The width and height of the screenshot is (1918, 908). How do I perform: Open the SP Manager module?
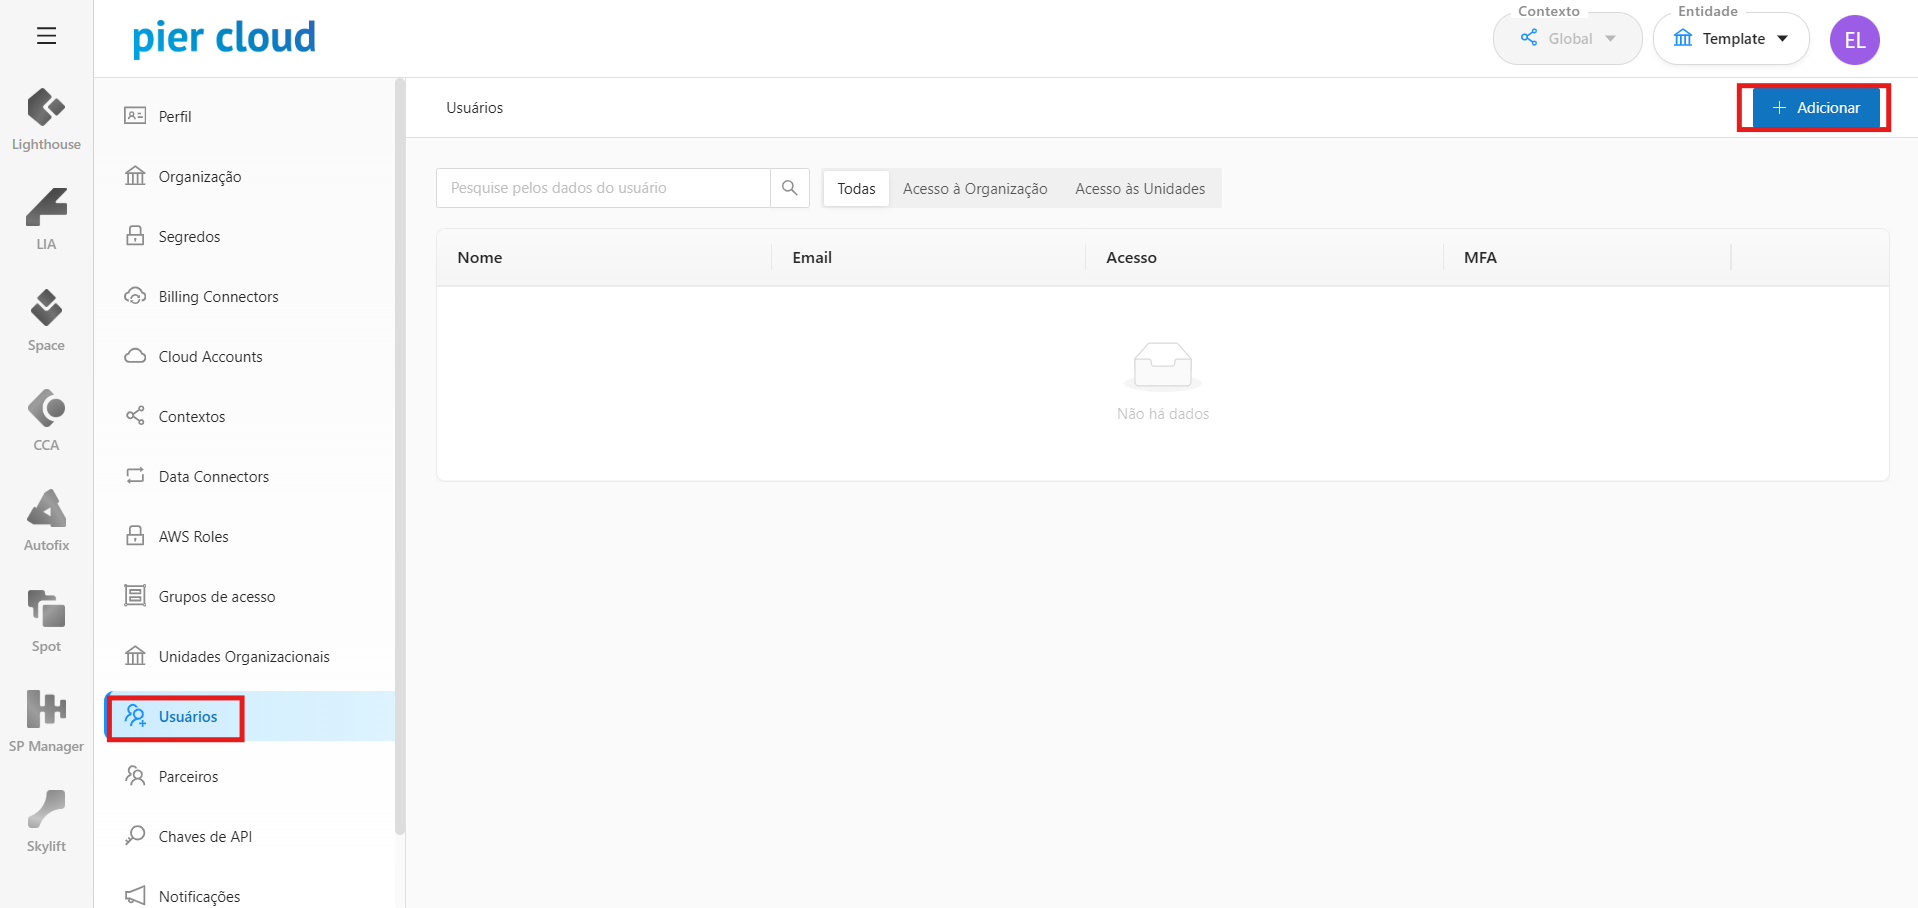(x=46, y=720)
